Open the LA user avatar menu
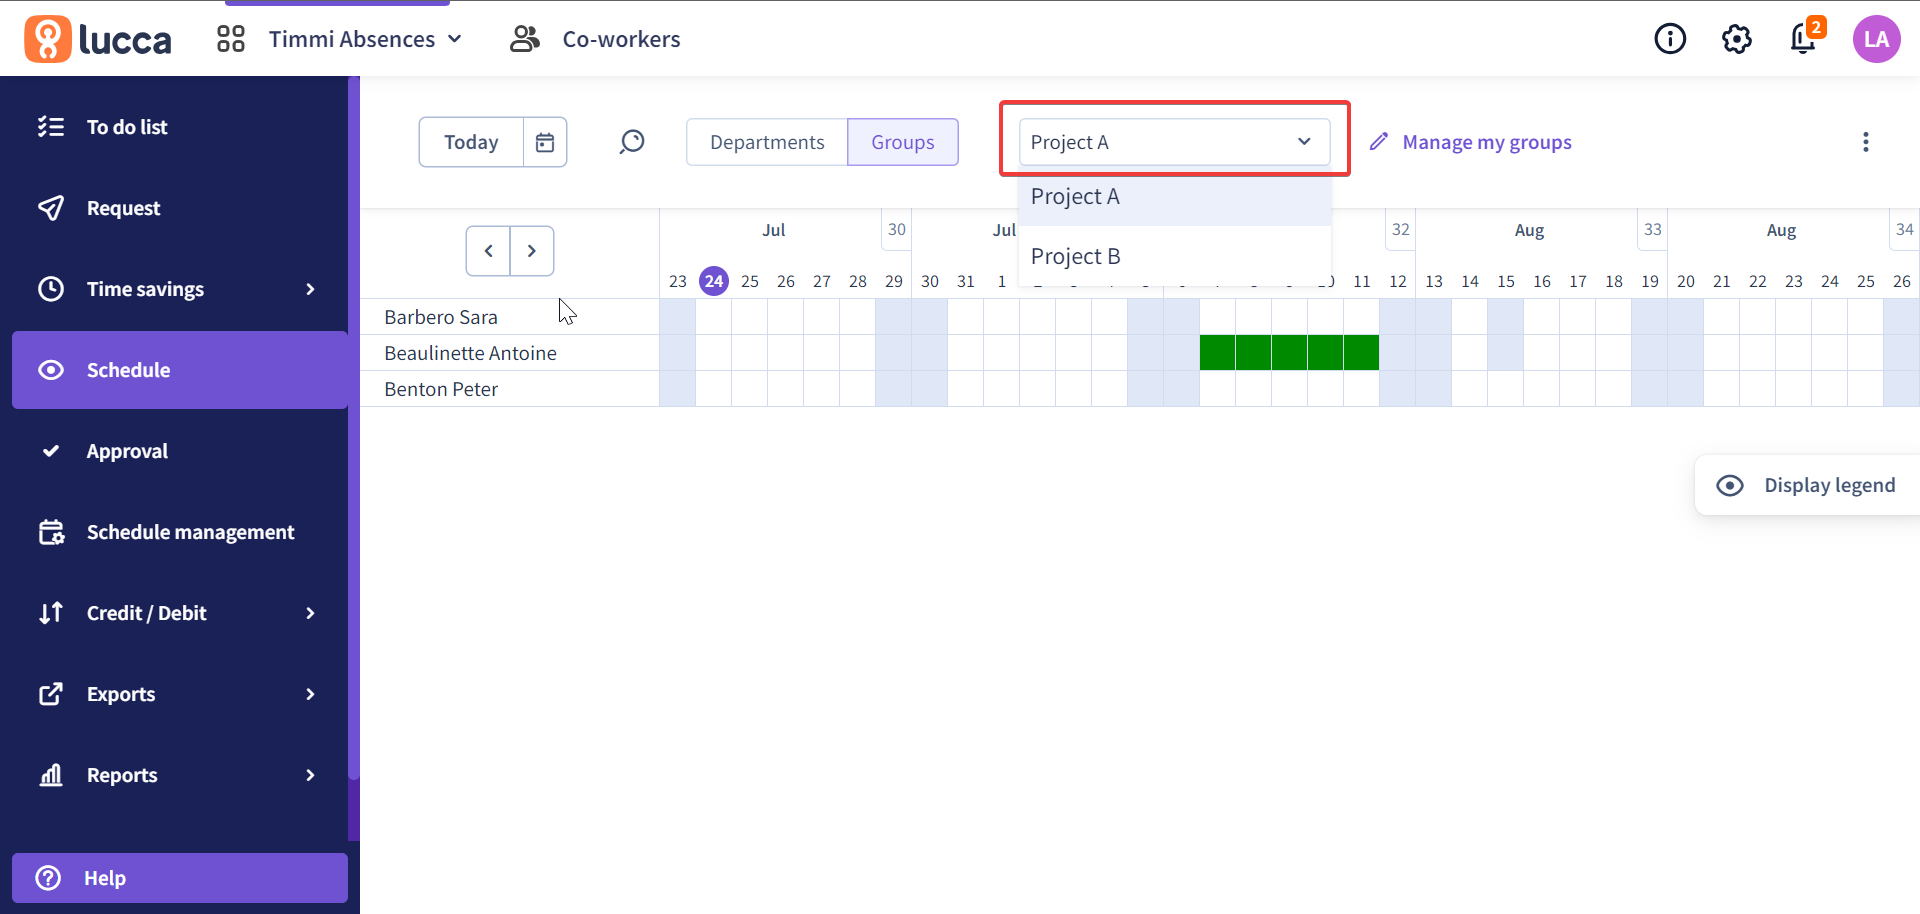1920x914 pixels. click(1877, 39)
